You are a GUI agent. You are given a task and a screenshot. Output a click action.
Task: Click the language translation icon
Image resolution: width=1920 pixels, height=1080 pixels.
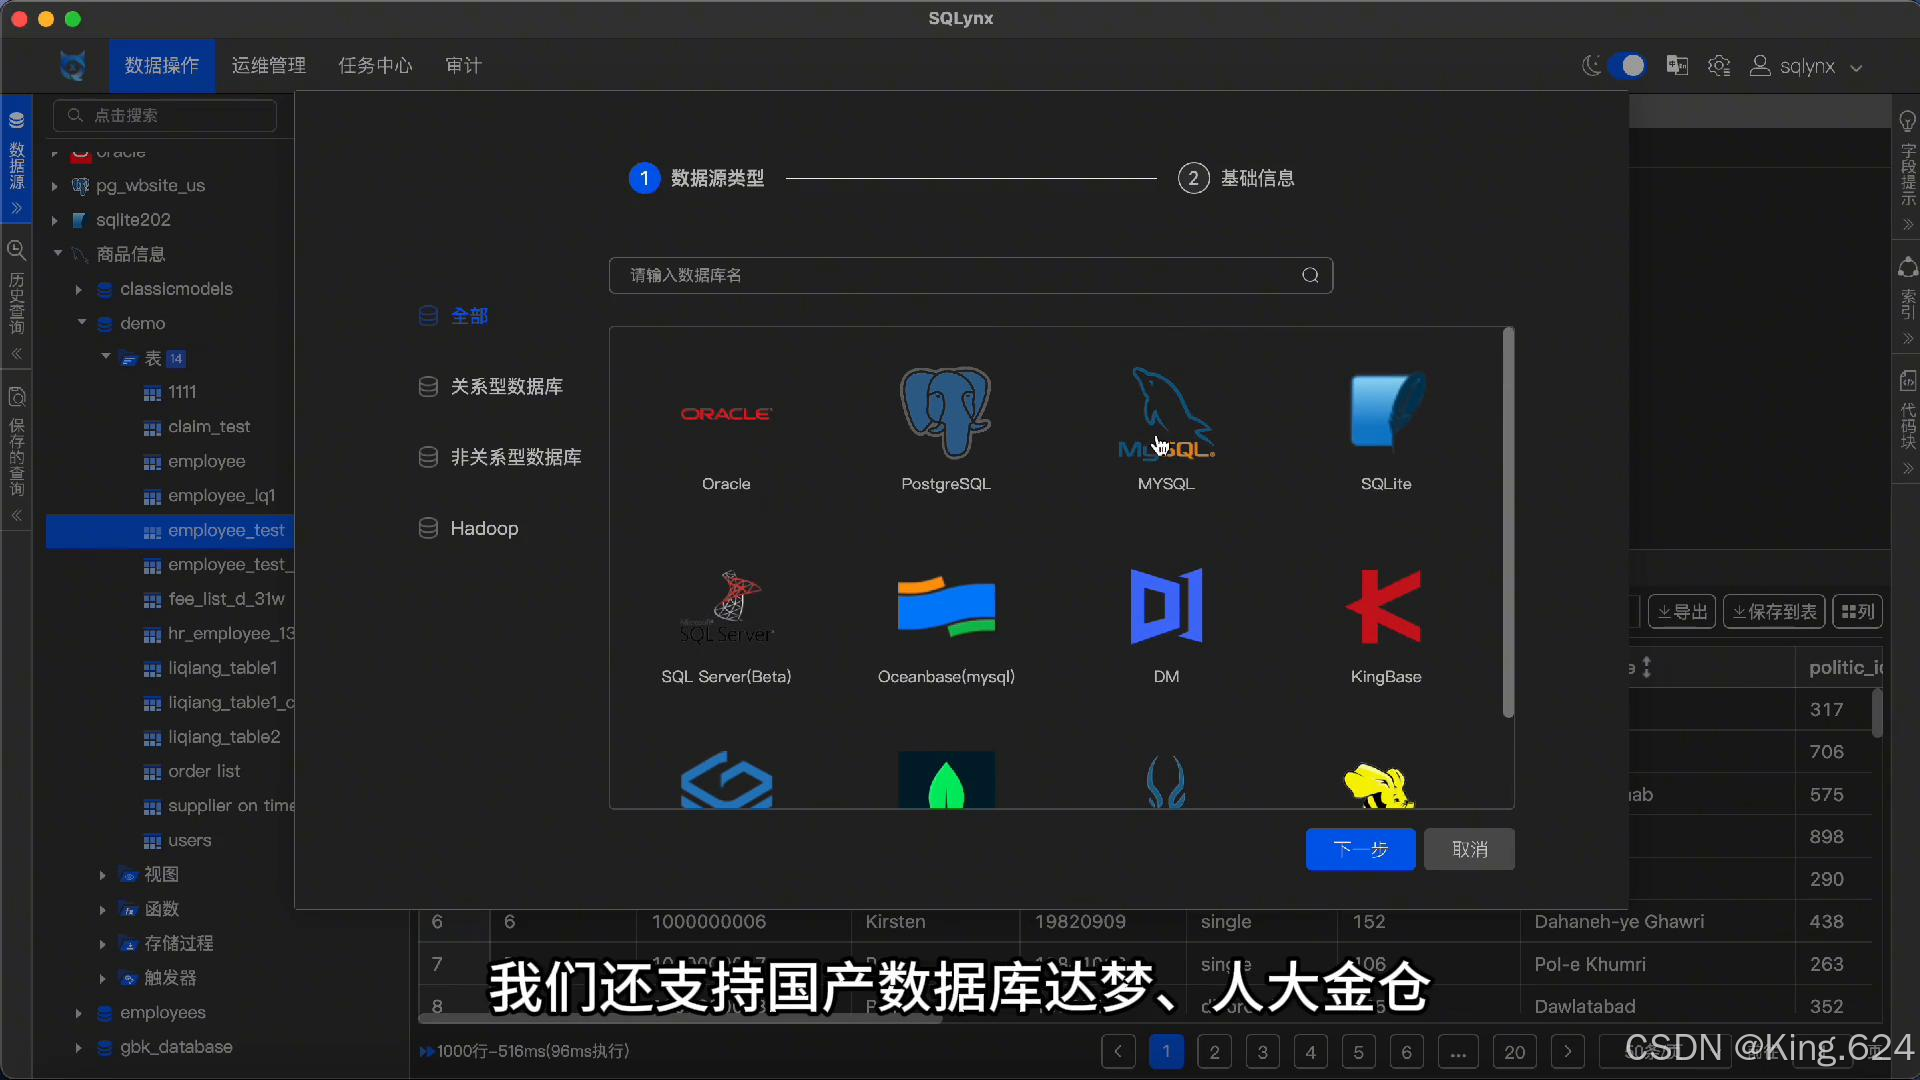click(1677, 66)
